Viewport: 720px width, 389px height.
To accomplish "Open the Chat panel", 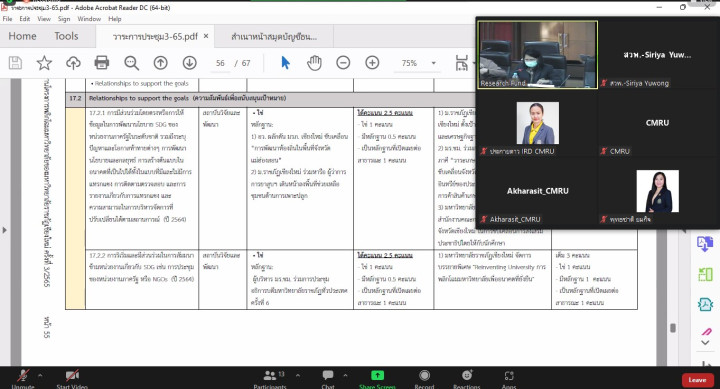I will point(328,379).
